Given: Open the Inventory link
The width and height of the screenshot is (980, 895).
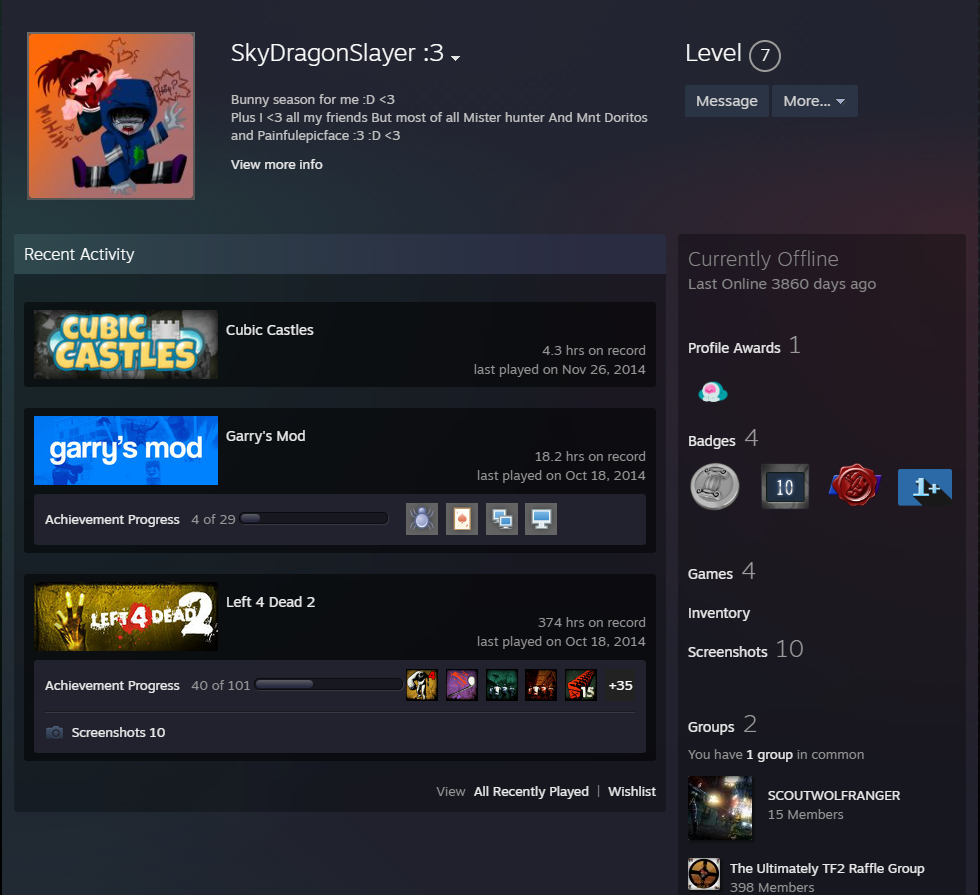Looking at the screenshot, I should pyautogui.click(x=719, y=613).
